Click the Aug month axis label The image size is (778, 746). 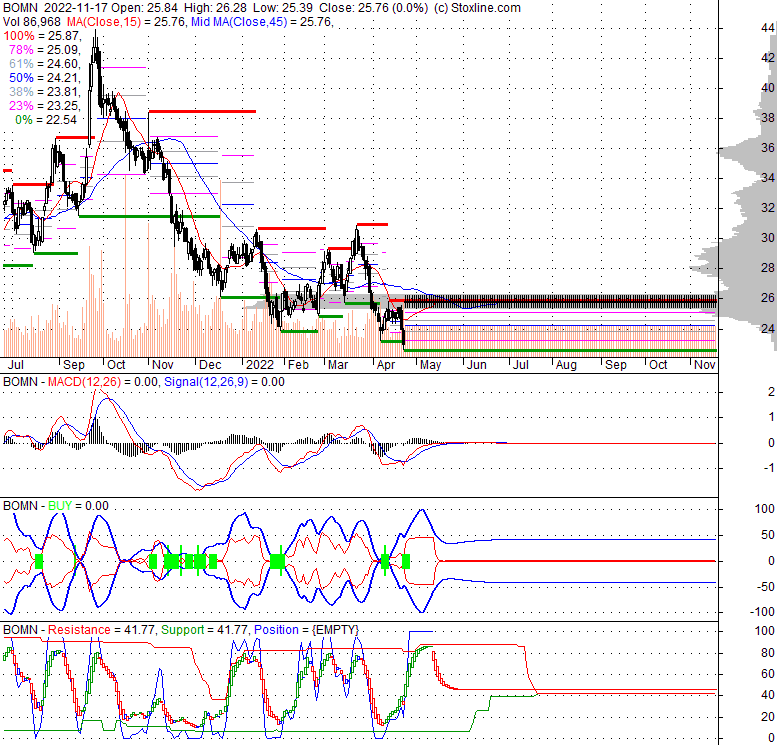click(566, 365)
